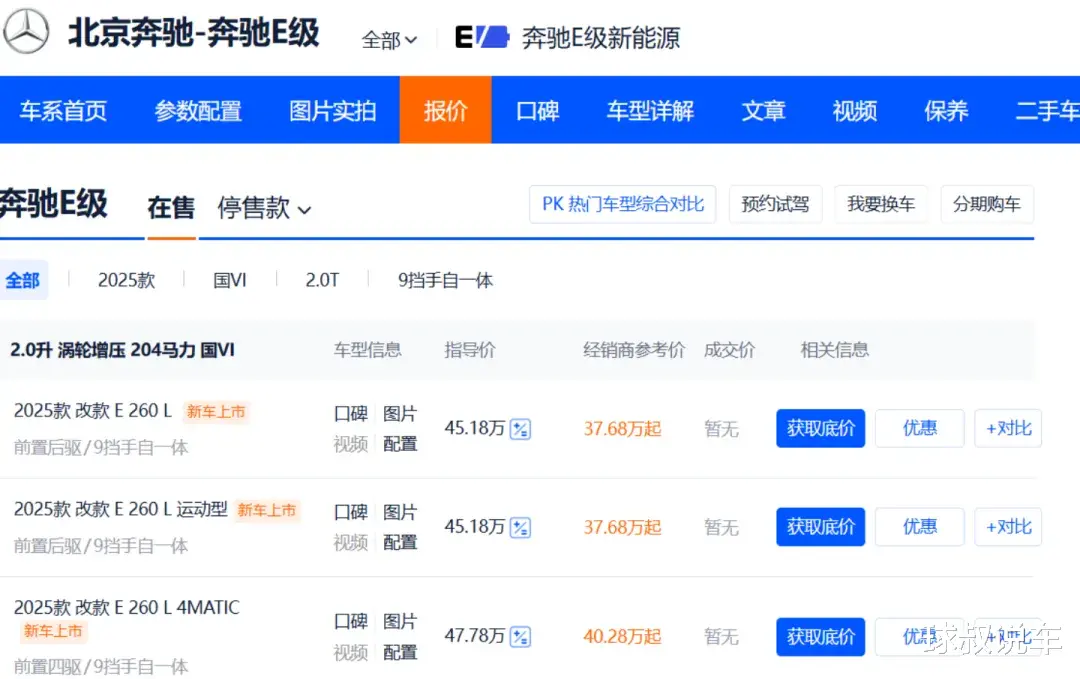Click 37.68万起 for E 260 L 运动型

pyautogui.click(x=622, y=527)
